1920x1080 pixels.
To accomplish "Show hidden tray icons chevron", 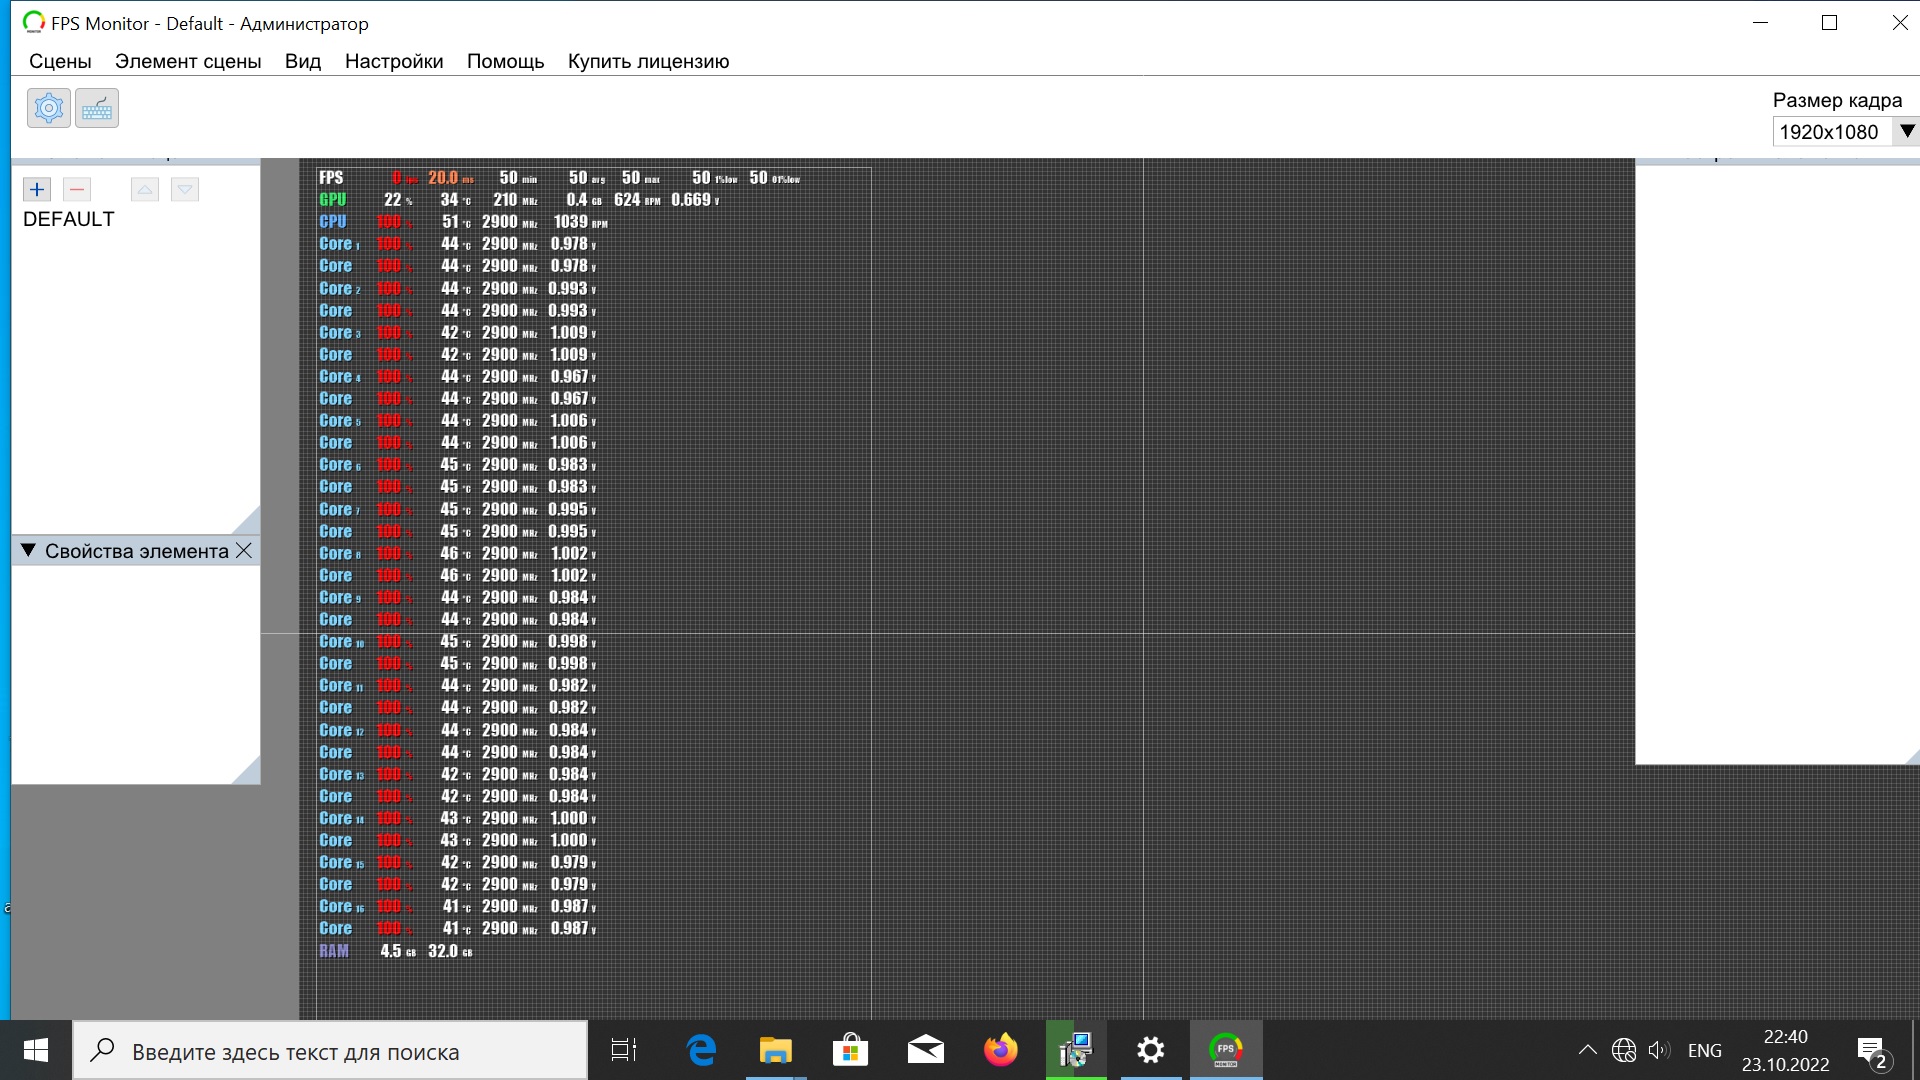I will [1587, 1050].
